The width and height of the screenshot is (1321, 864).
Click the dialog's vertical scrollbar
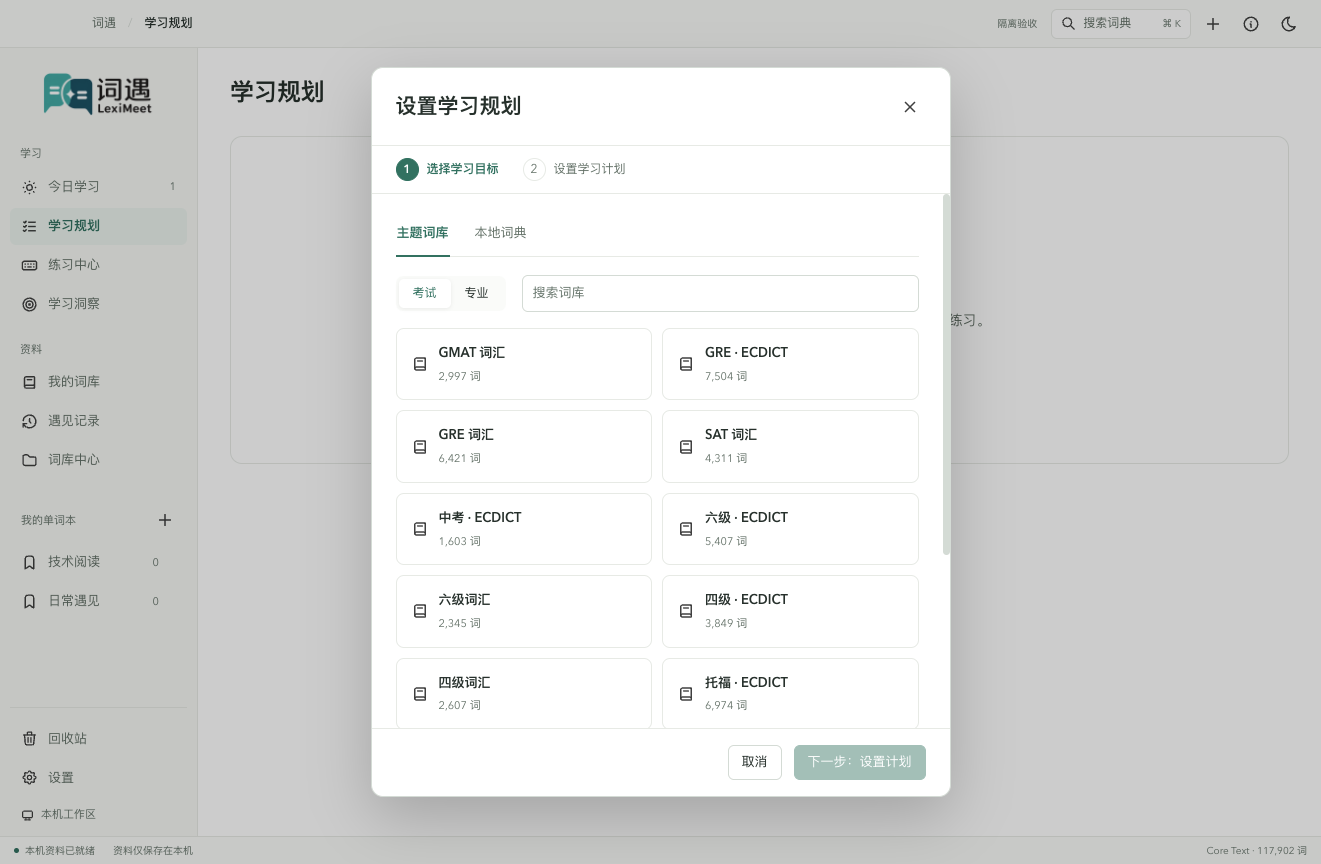[x=946, y=375]
